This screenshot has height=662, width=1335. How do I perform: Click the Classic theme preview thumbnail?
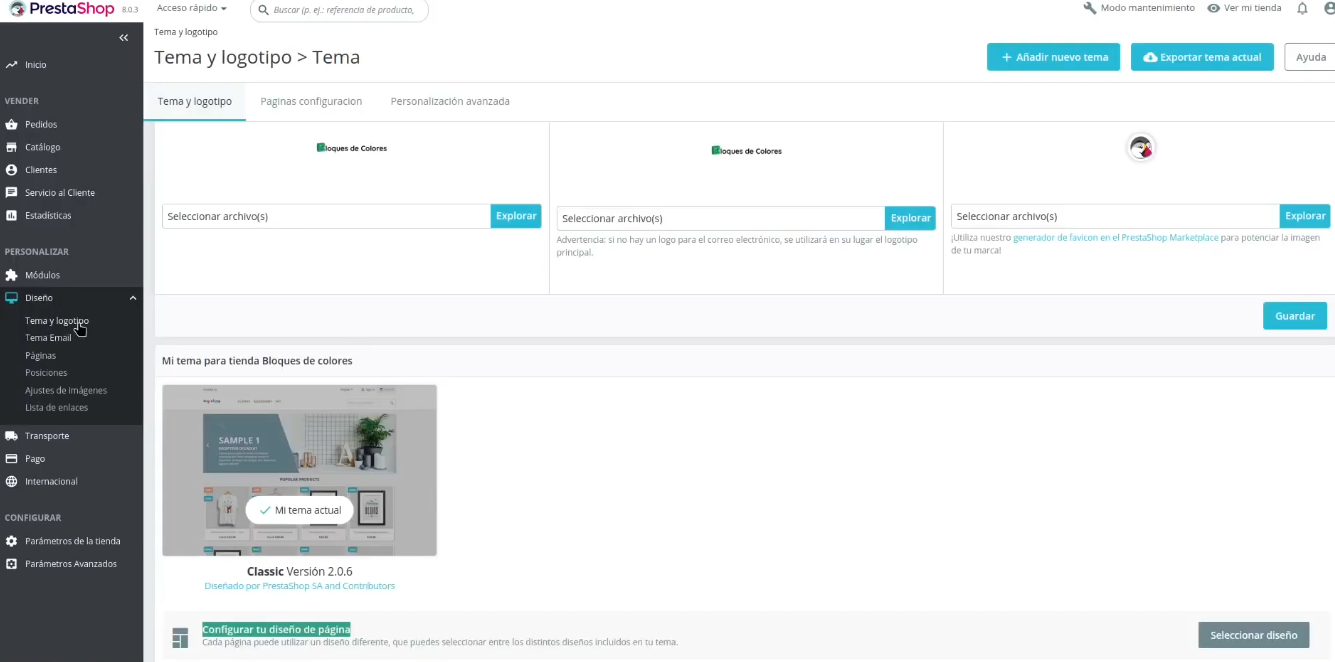[x=300, y=470]
